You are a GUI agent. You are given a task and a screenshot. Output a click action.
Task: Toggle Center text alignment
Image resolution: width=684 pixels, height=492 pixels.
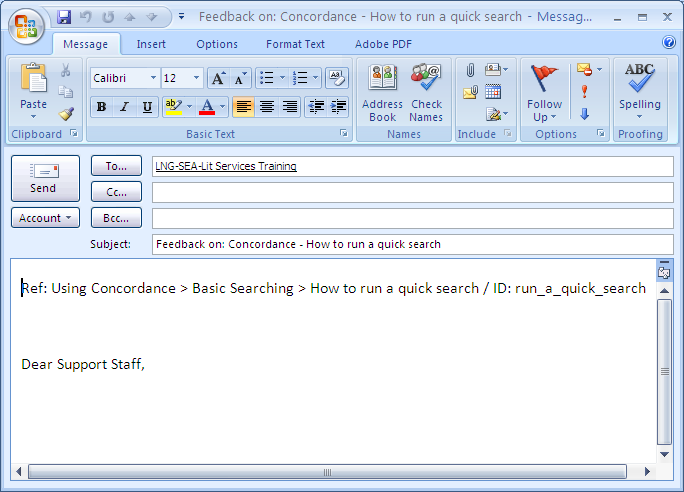[267, 106]
